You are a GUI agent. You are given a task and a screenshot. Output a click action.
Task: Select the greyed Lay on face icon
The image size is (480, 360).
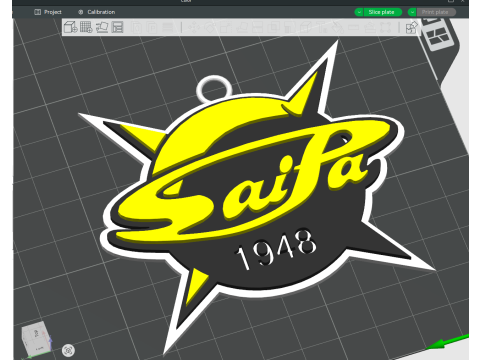pyautogui.click(x=241, y=27)
